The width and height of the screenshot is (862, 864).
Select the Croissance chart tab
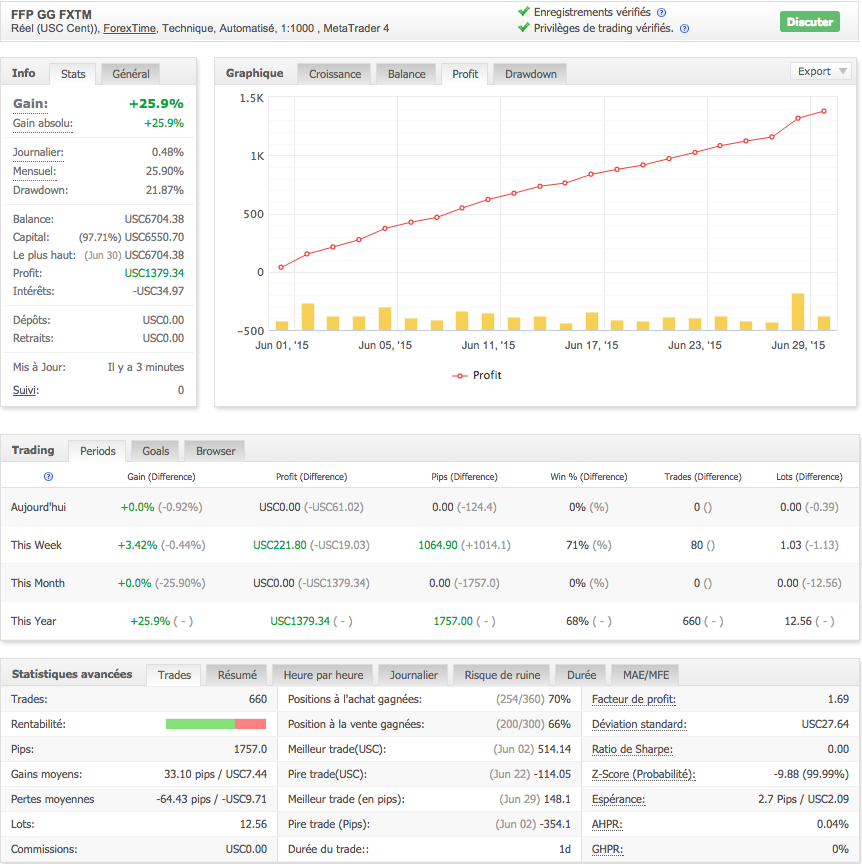point(334,74)
